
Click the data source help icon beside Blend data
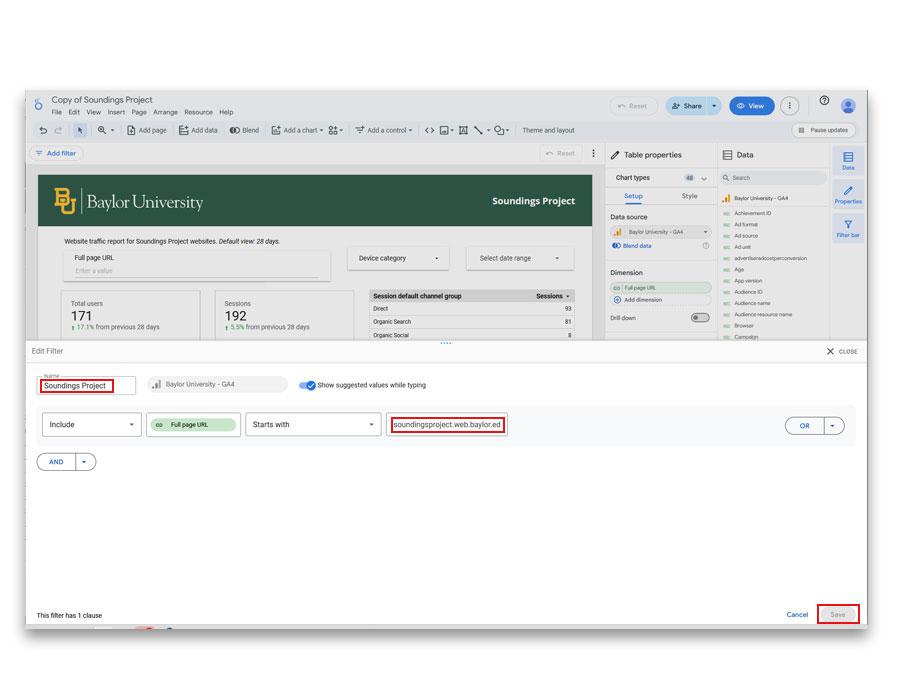(x=706, y=246)
